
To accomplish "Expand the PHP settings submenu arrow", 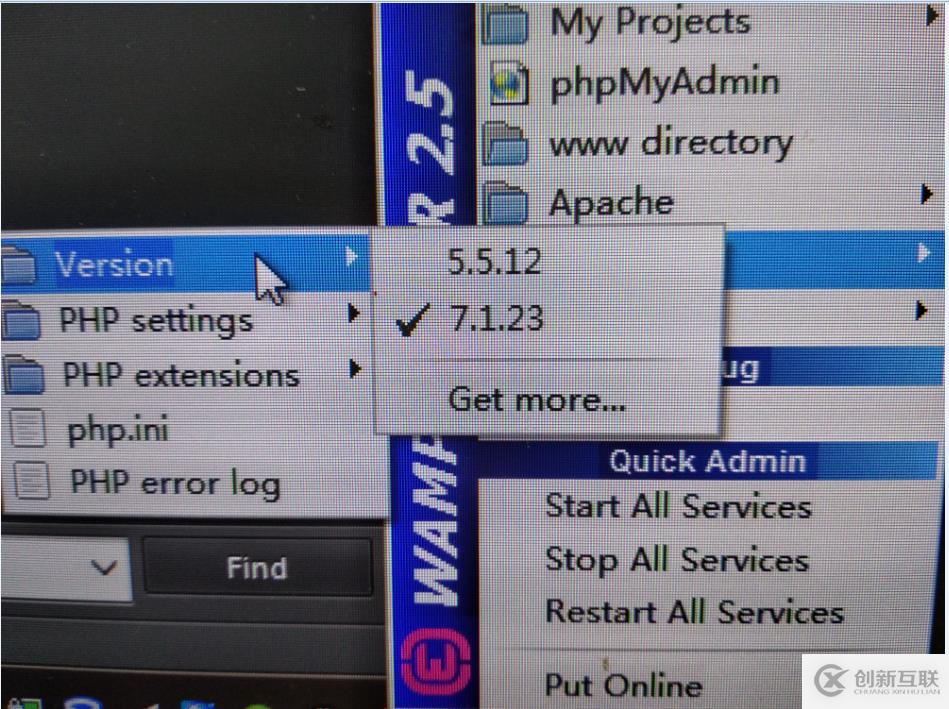I will pos(355,313).
